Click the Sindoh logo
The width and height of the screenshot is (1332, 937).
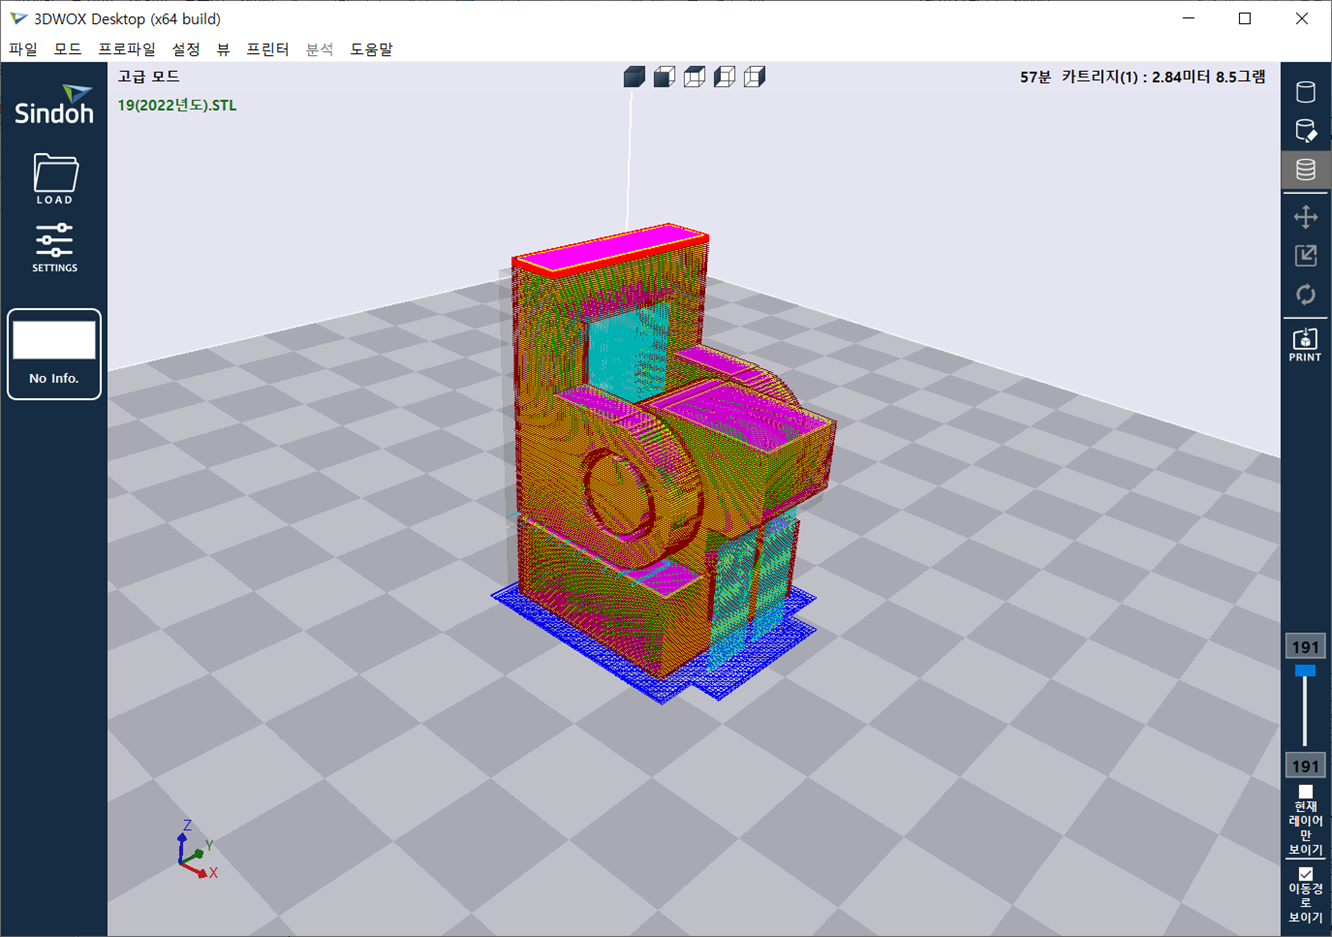54,104
